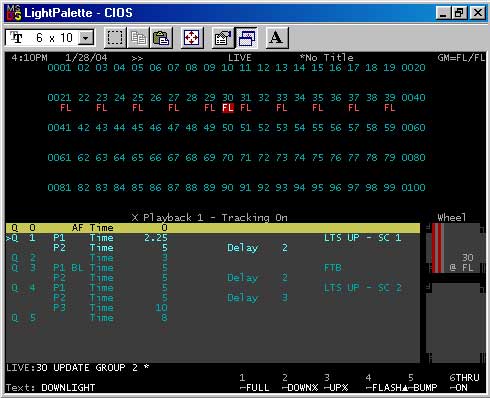Click channel number 50
Viewport: 490px width, 398px height.
click(228, 128)
